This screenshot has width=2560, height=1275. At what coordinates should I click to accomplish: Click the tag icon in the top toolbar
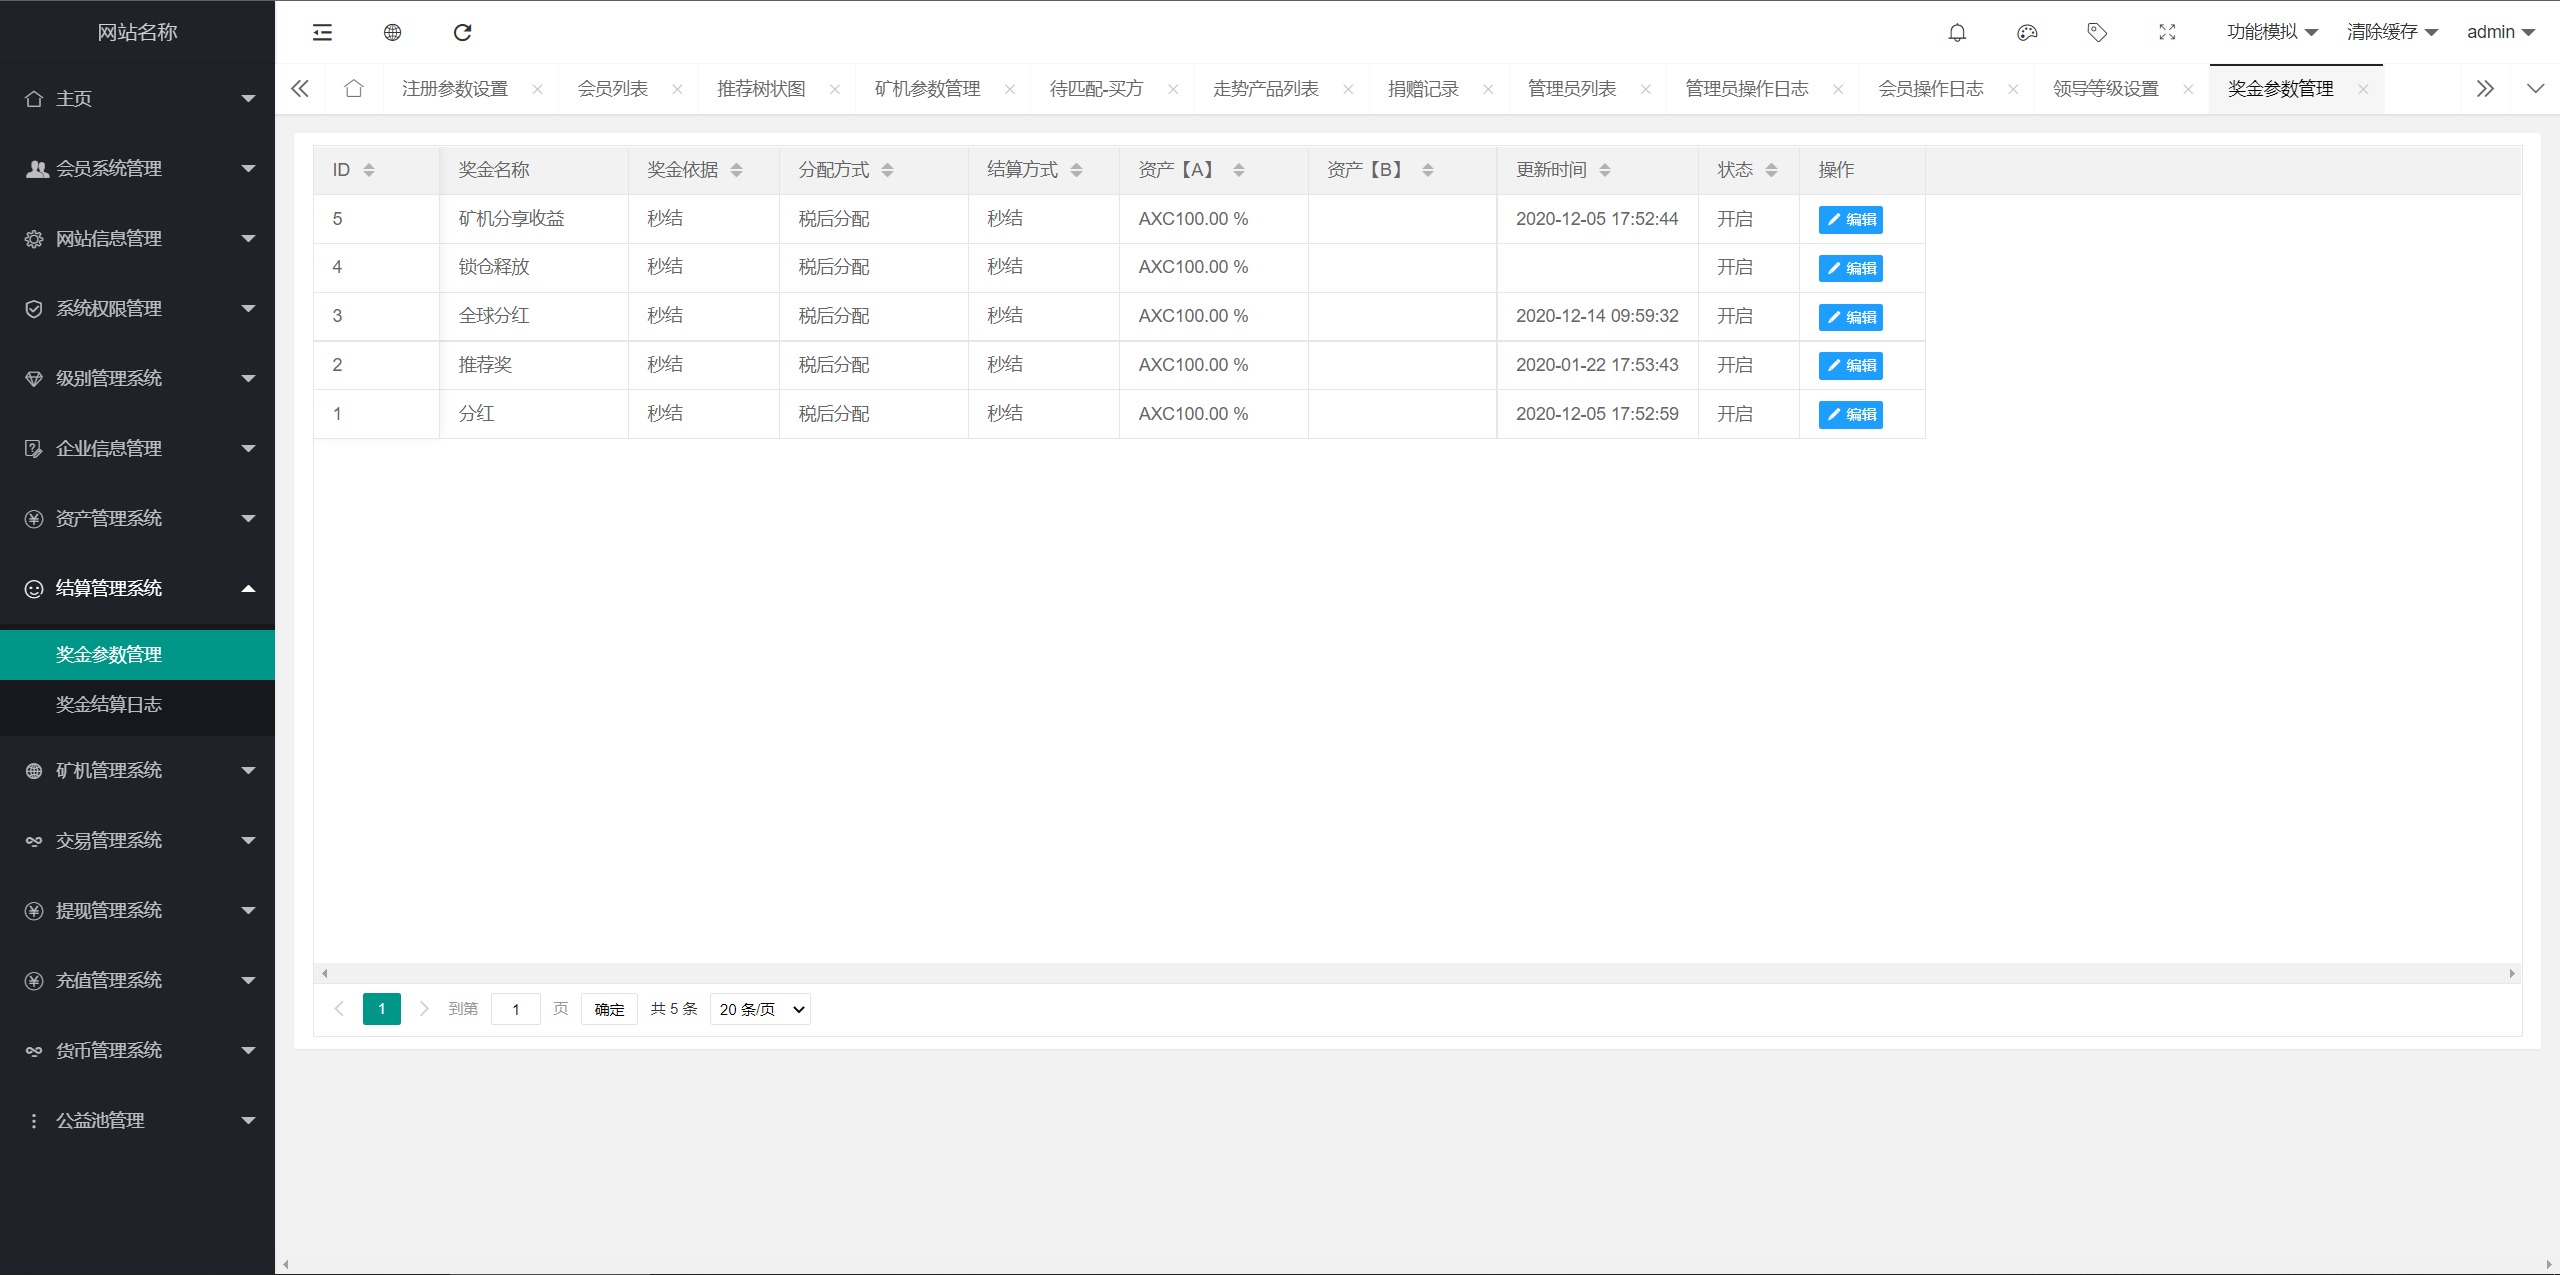click(2097, 32)
